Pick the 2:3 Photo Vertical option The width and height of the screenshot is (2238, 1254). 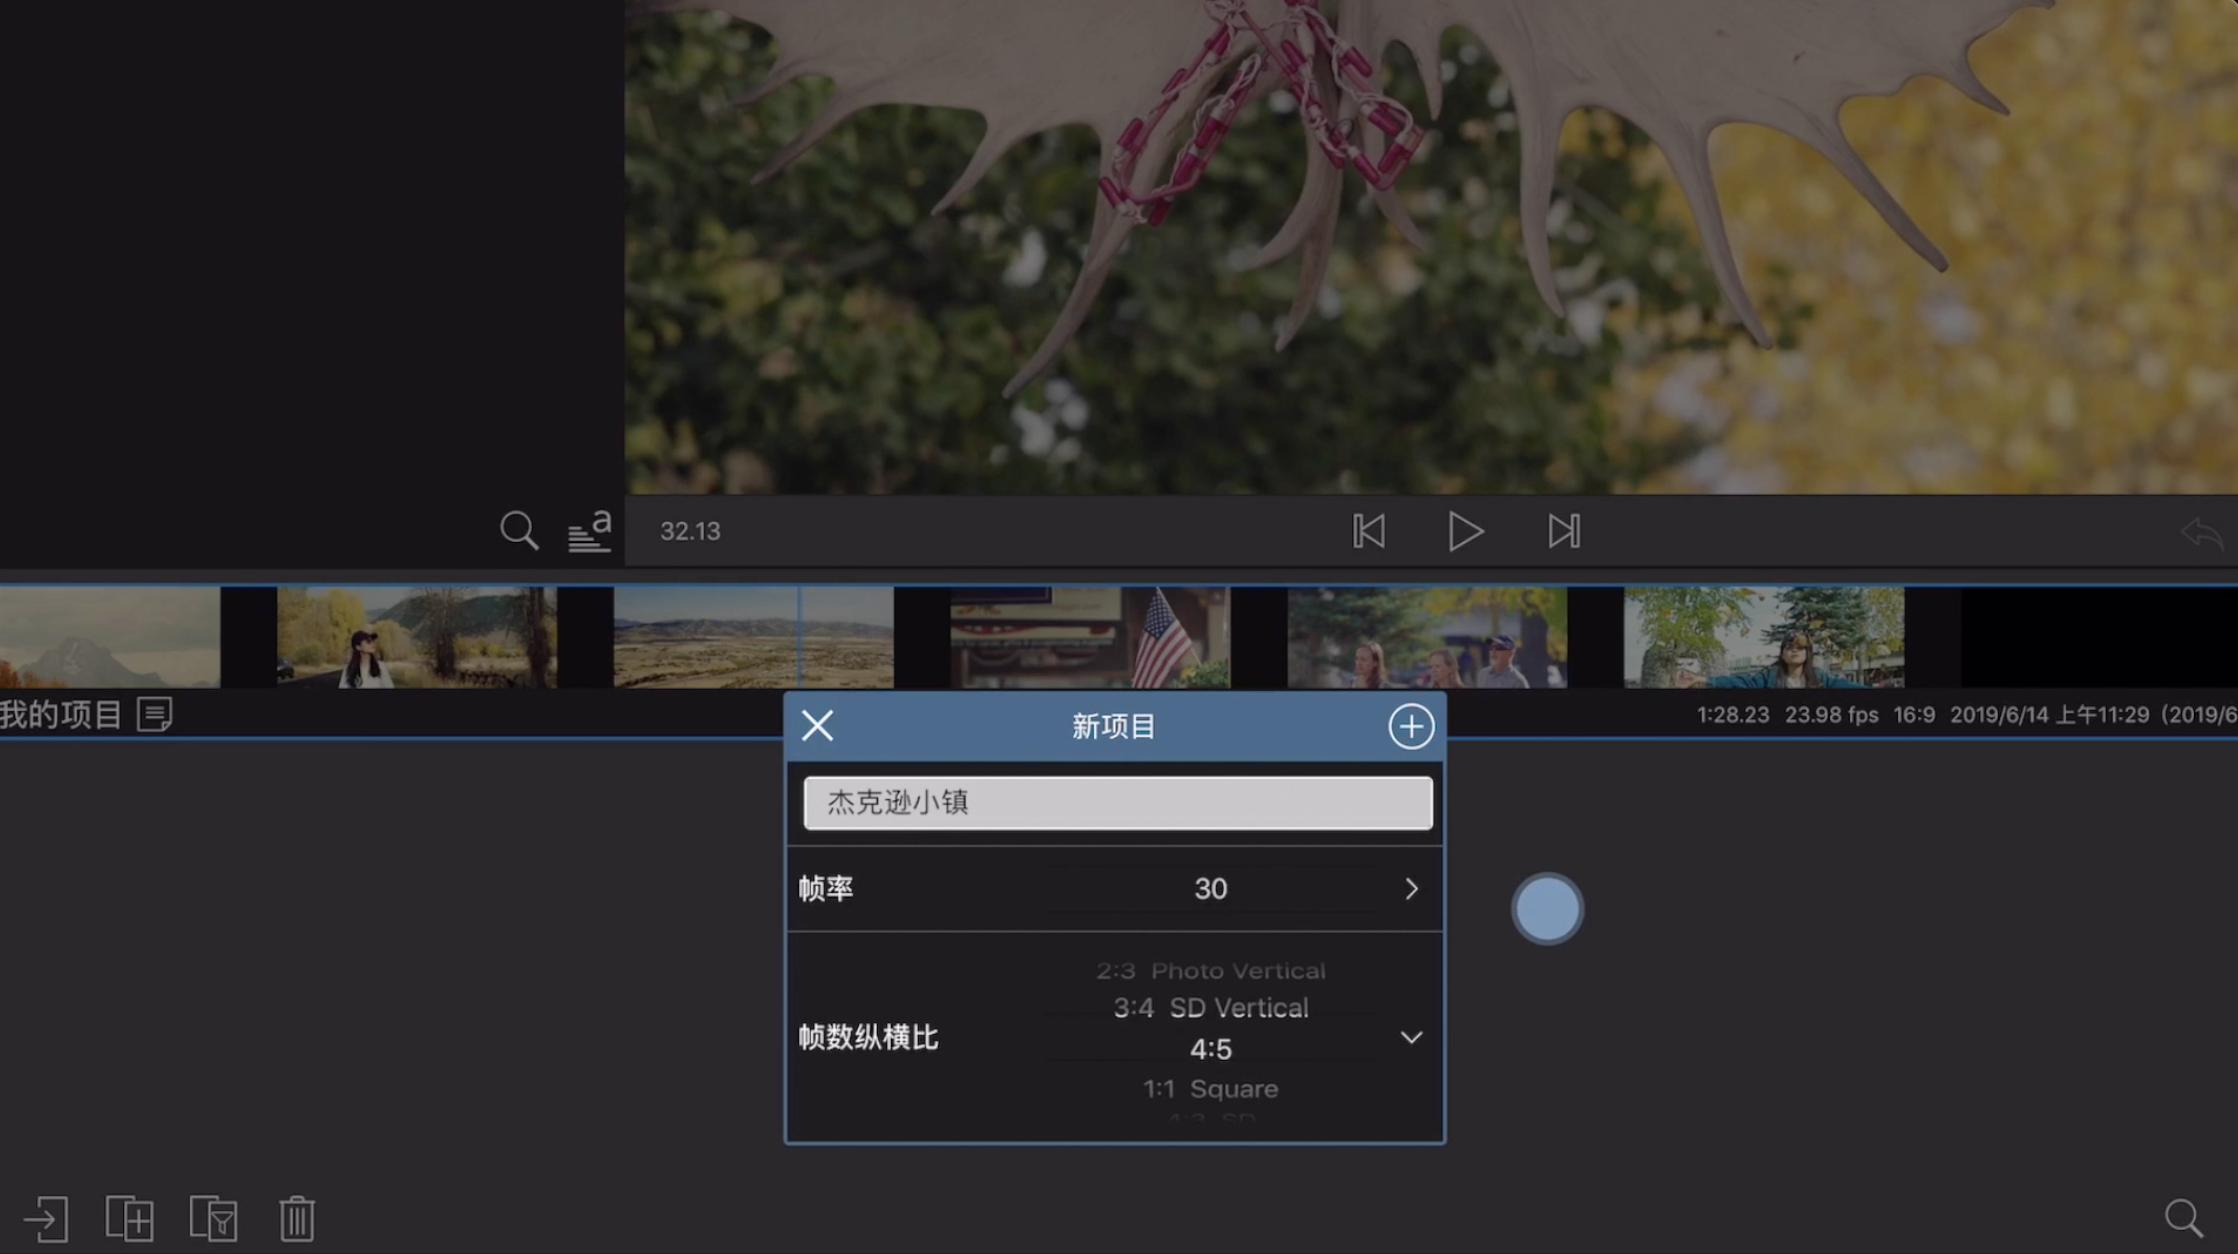1211,969
